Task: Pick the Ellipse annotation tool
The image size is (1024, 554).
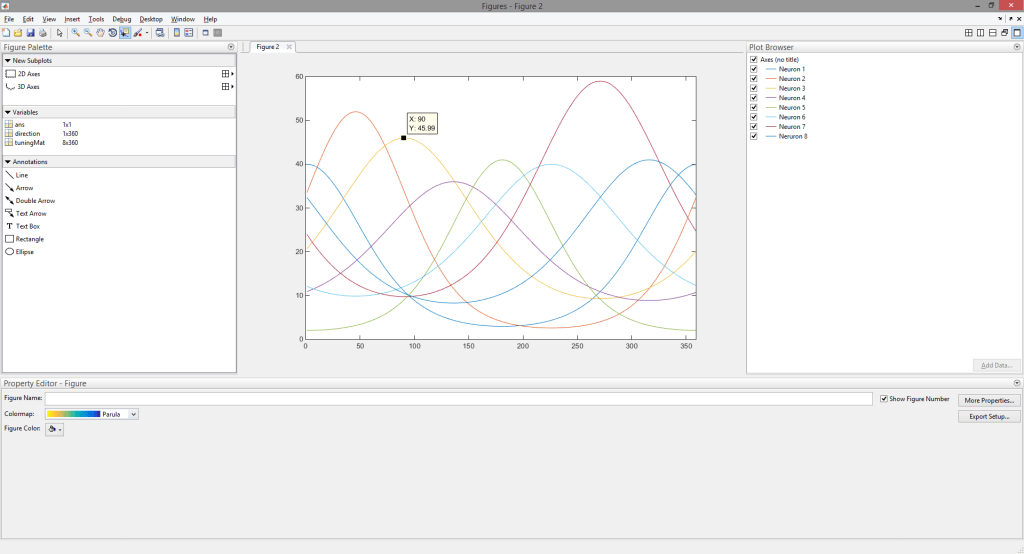Action: 25,252
